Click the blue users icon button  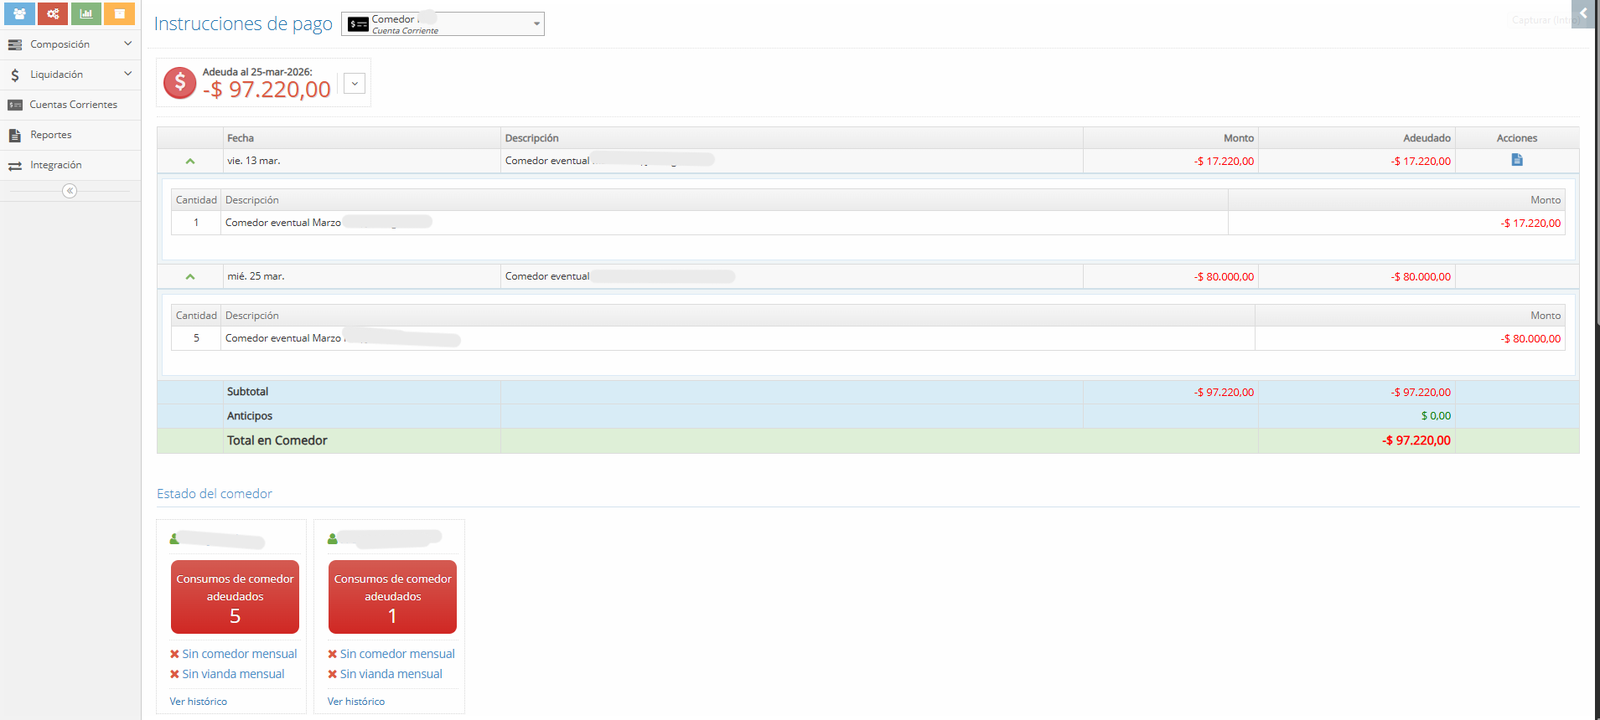click(19, 14)
